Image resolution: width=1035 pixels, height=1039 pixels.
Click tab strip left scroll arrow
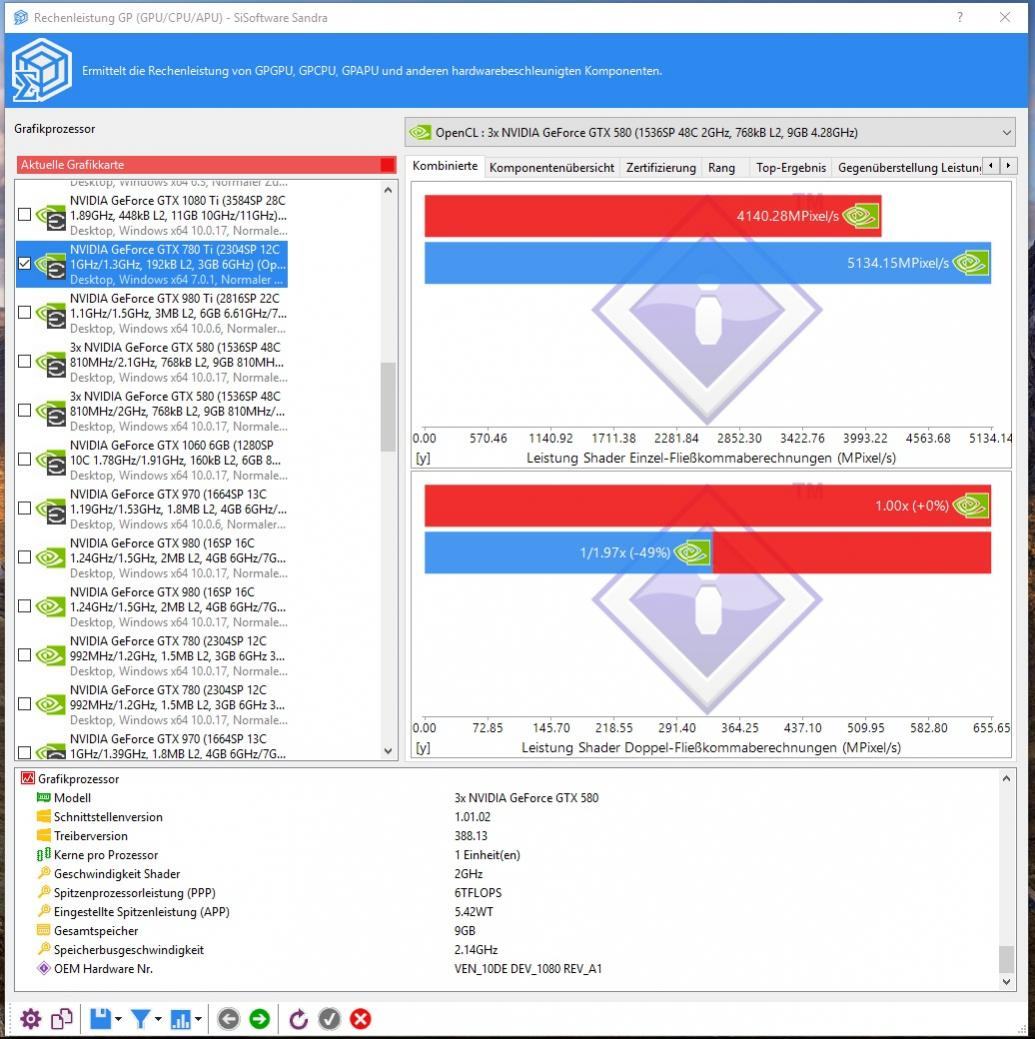tap(991, 166)
